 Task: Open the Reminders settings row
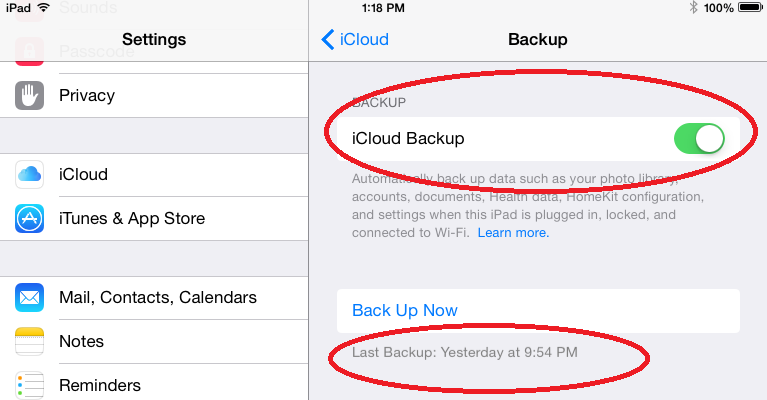point(100,385)
